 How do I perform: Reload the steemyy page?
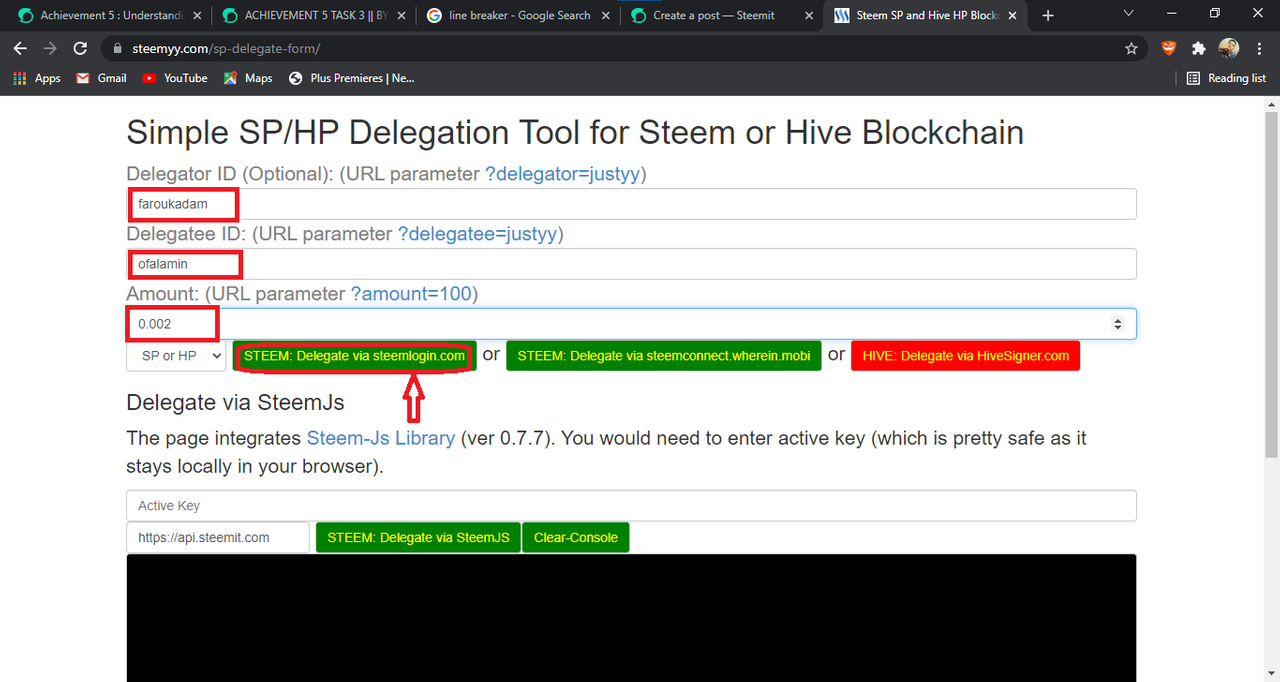(x=81, y=48)
